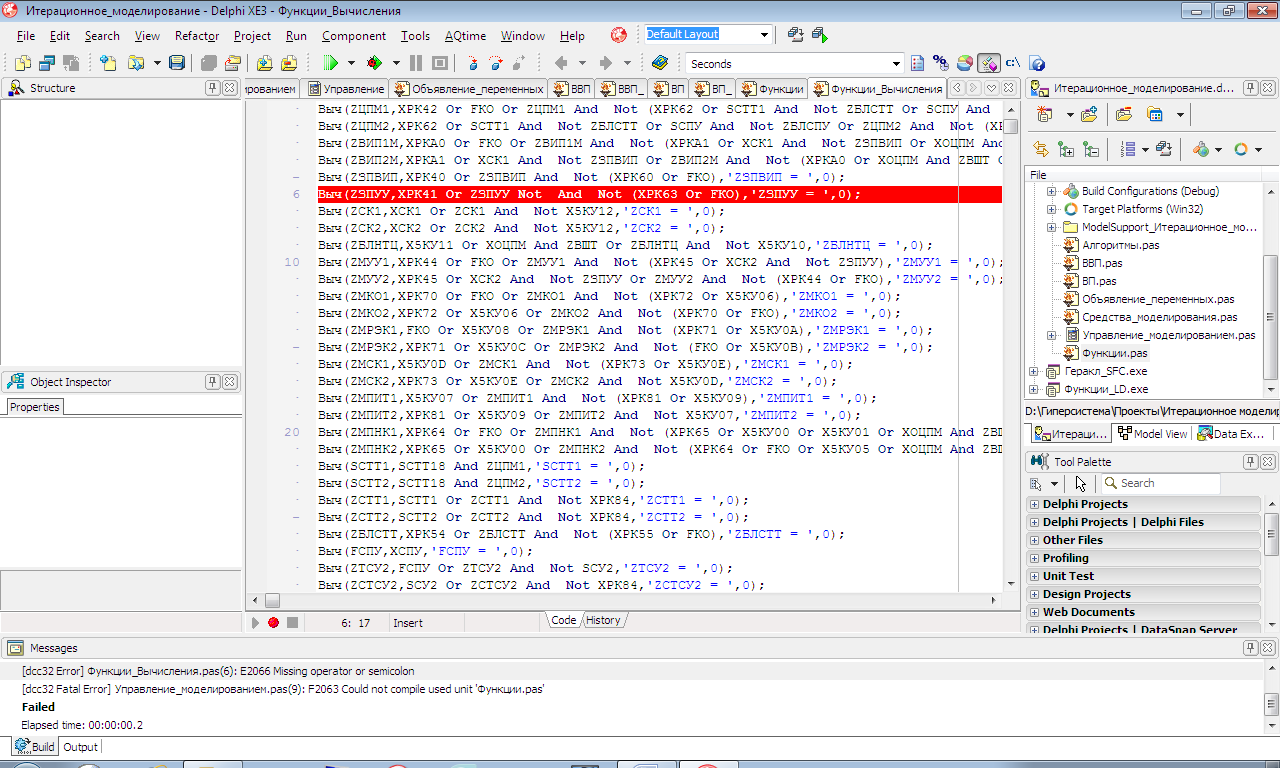
Task: Expand the Build Configurations (Debug) node
Action: click(1051, 191)
